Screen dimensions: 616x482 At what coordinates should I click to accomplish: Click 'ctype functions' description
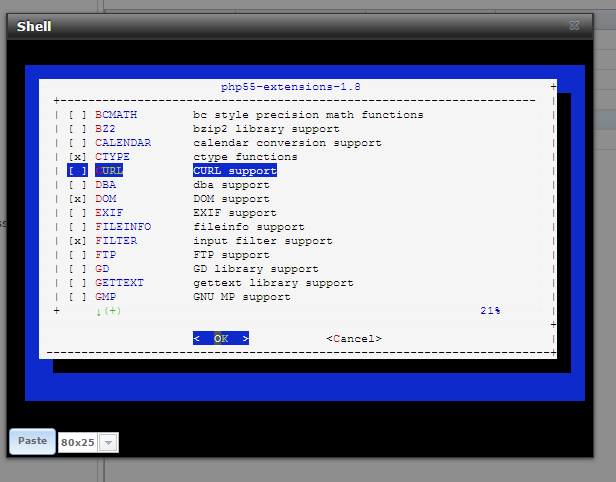[245, 157]
